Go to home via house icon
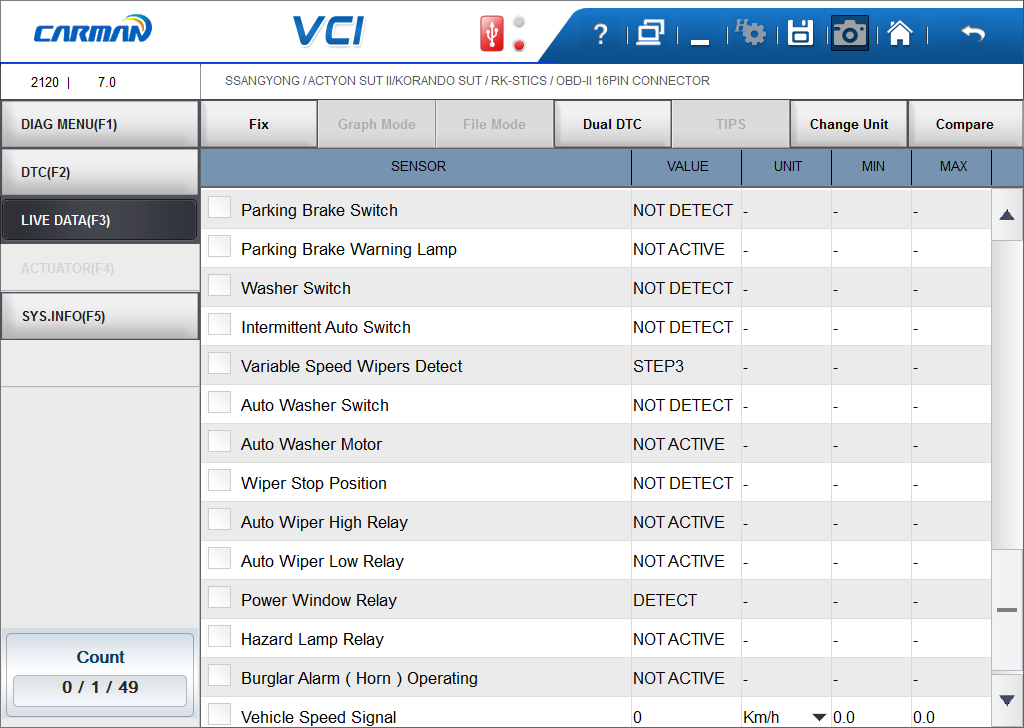 pos(900,33)
